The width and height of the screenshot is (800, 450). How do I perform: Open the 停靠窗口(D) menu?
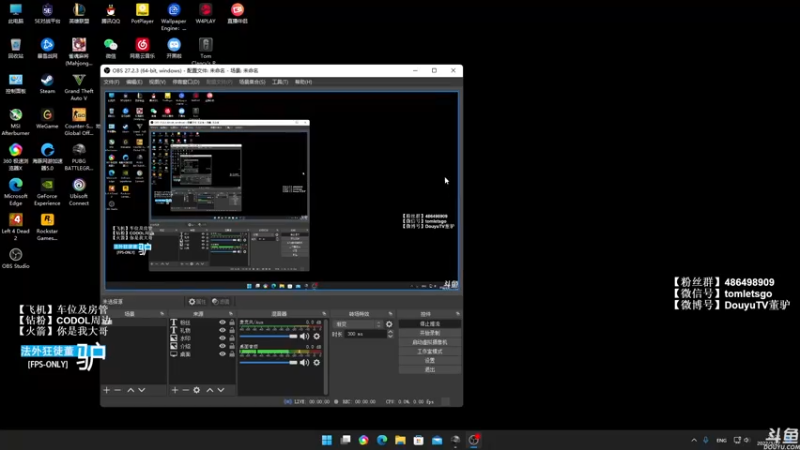click(x=186, y=82)
